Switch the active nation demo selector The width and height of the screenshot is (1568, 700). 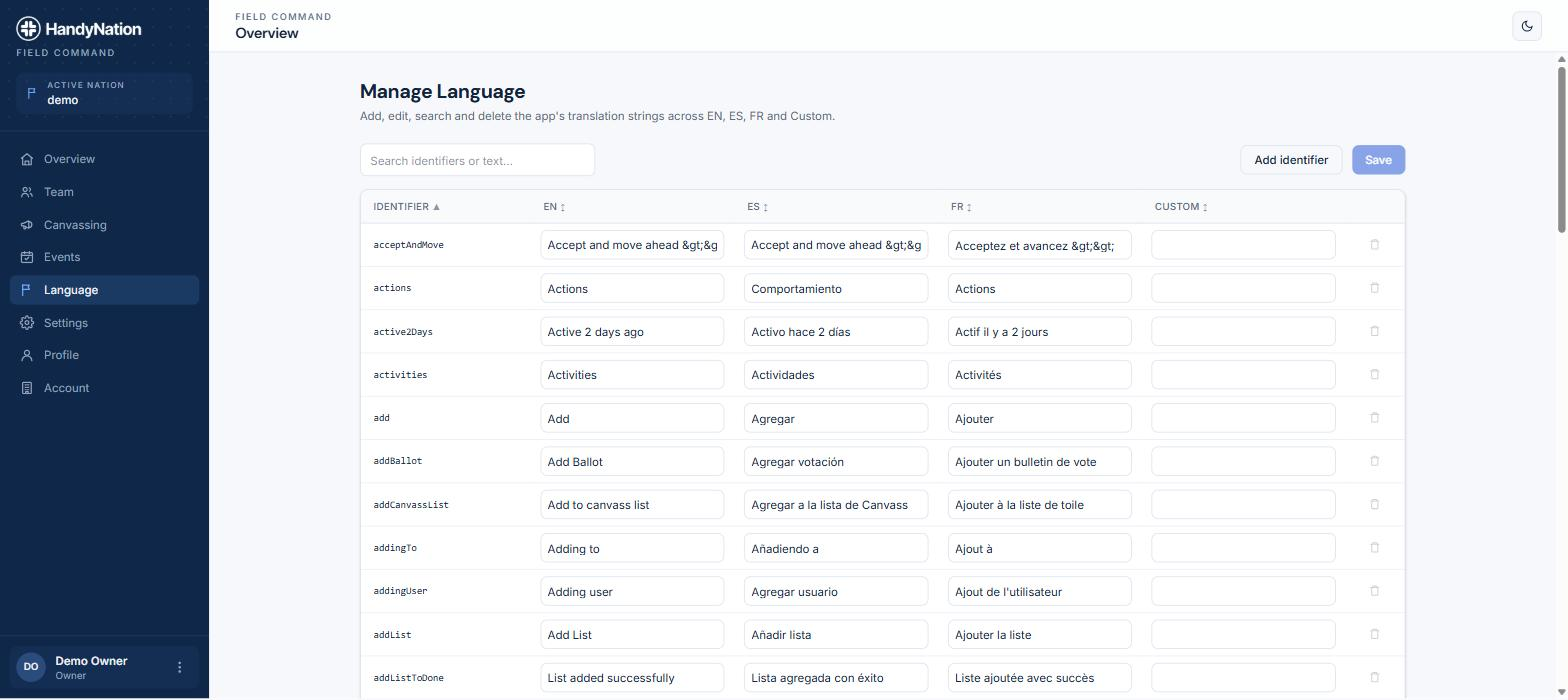coord(104,93)
